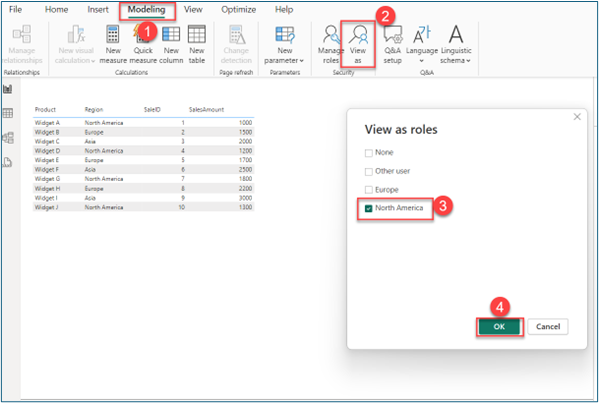Image resolution: width=599 pixels, height=403 pixels.
Task: Check the Other user checkbox
Action: tap(369, 172)
